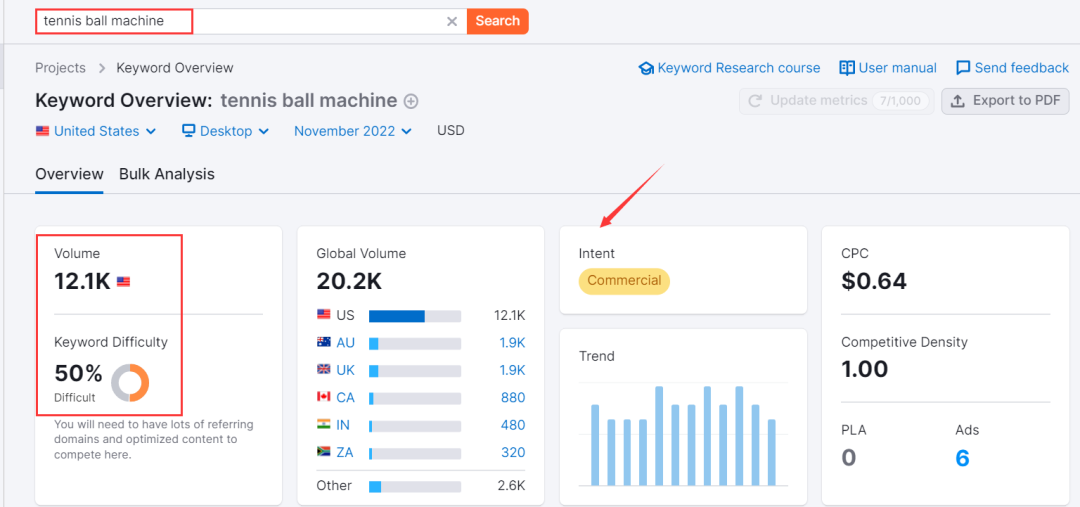The height and width of the screenshot is (507, 1080).
Task: Click the User manual book icon
Action: coord(847,68)
